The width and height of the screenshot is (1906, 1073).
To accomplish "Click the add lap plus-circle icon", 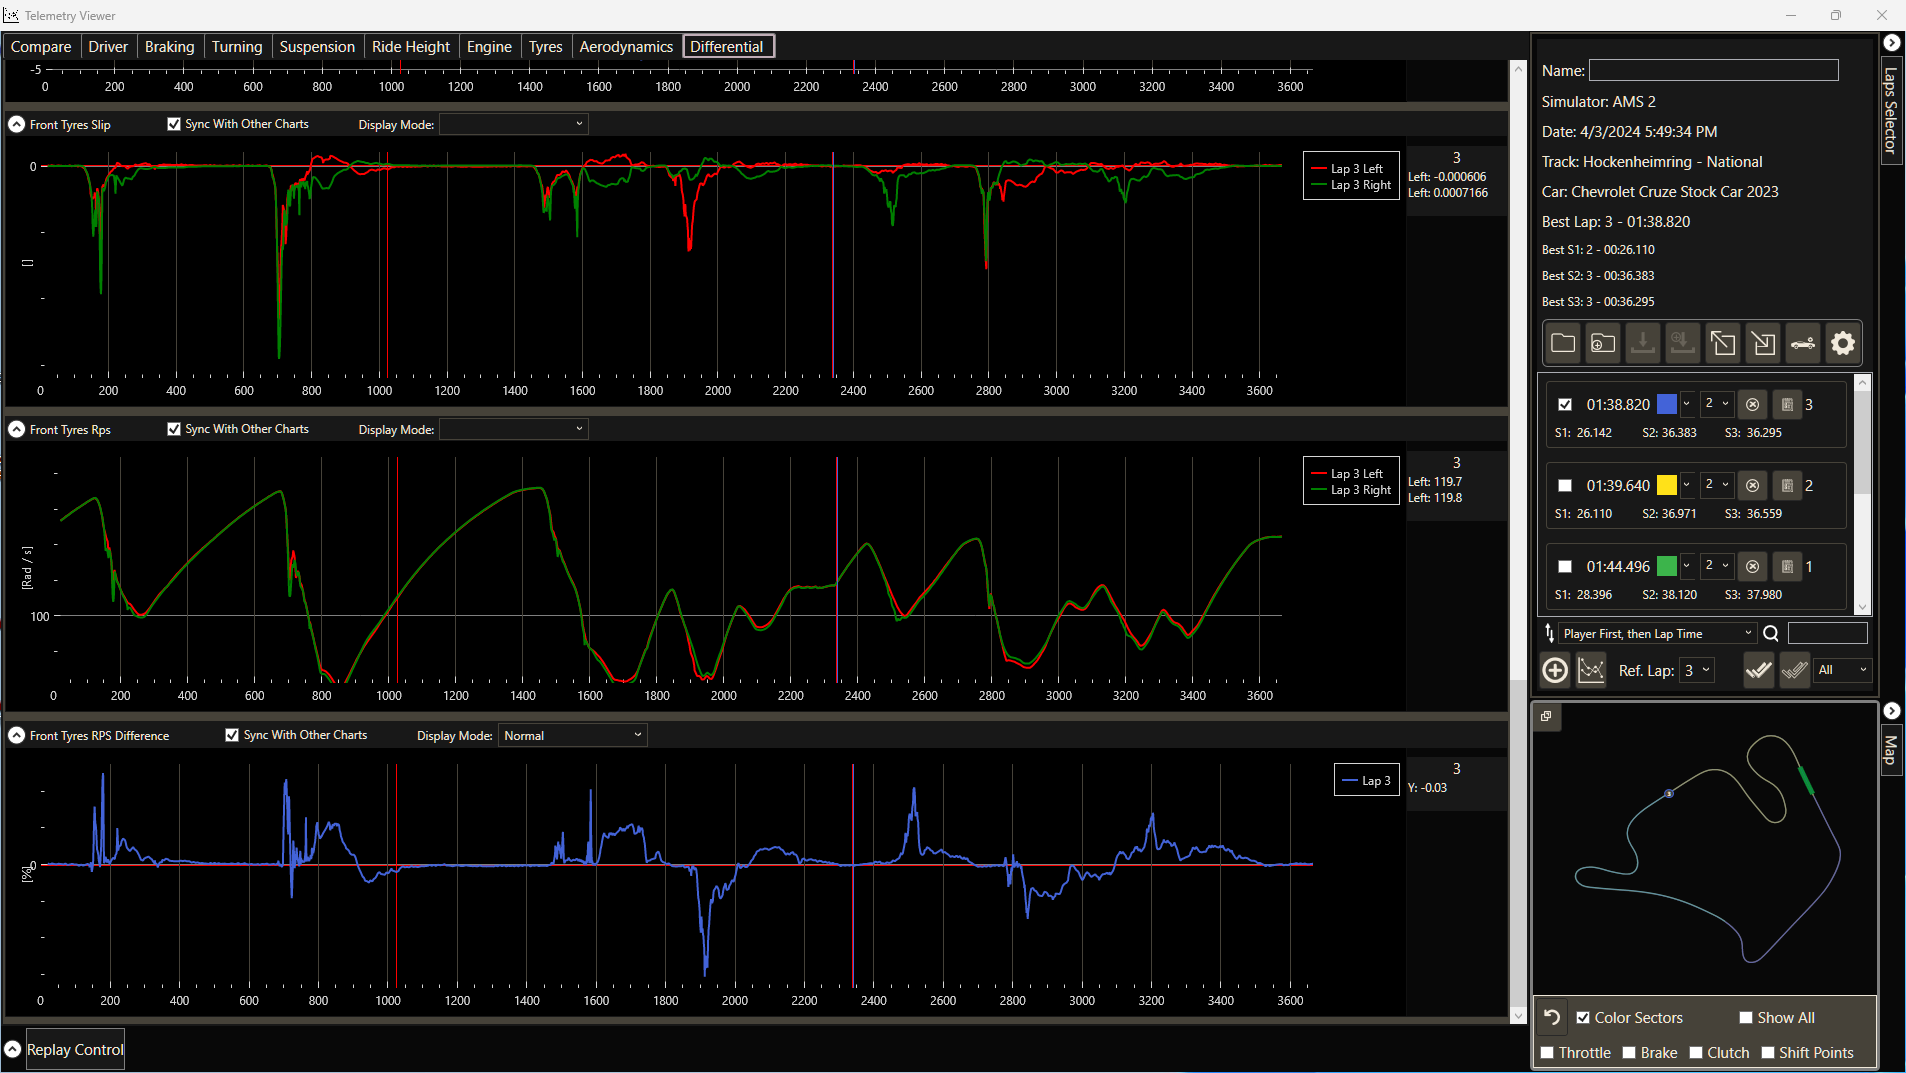I will click(1555, 670).
